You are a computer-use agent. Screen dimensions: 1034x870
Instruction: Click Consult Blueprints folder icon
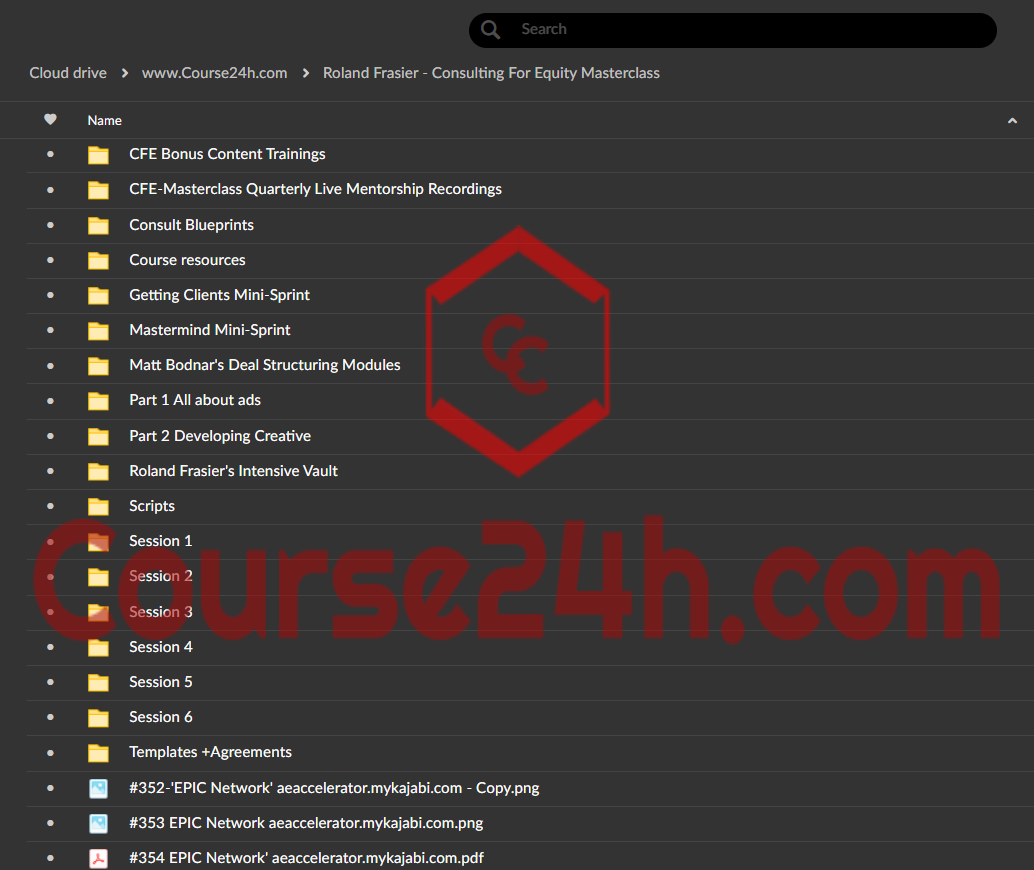[98, 226]
